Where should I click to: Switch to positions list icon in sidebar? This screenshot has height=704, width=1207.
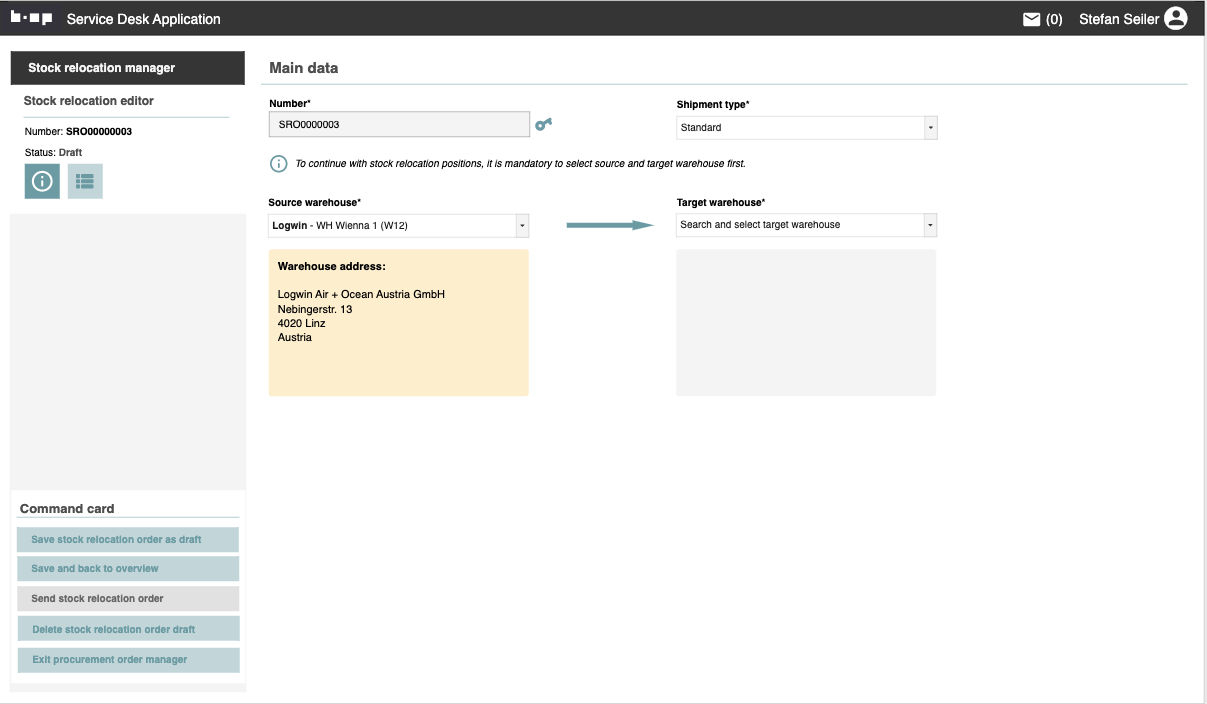click(85, 181)
